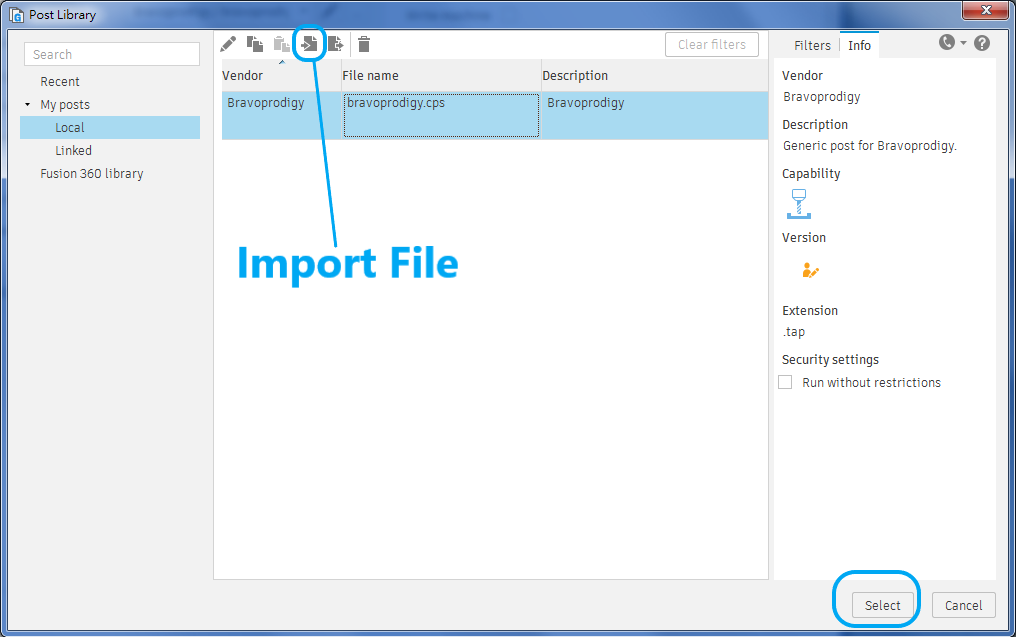
Task: Click the milling capability icon
Action: click(x=799, y=204)
